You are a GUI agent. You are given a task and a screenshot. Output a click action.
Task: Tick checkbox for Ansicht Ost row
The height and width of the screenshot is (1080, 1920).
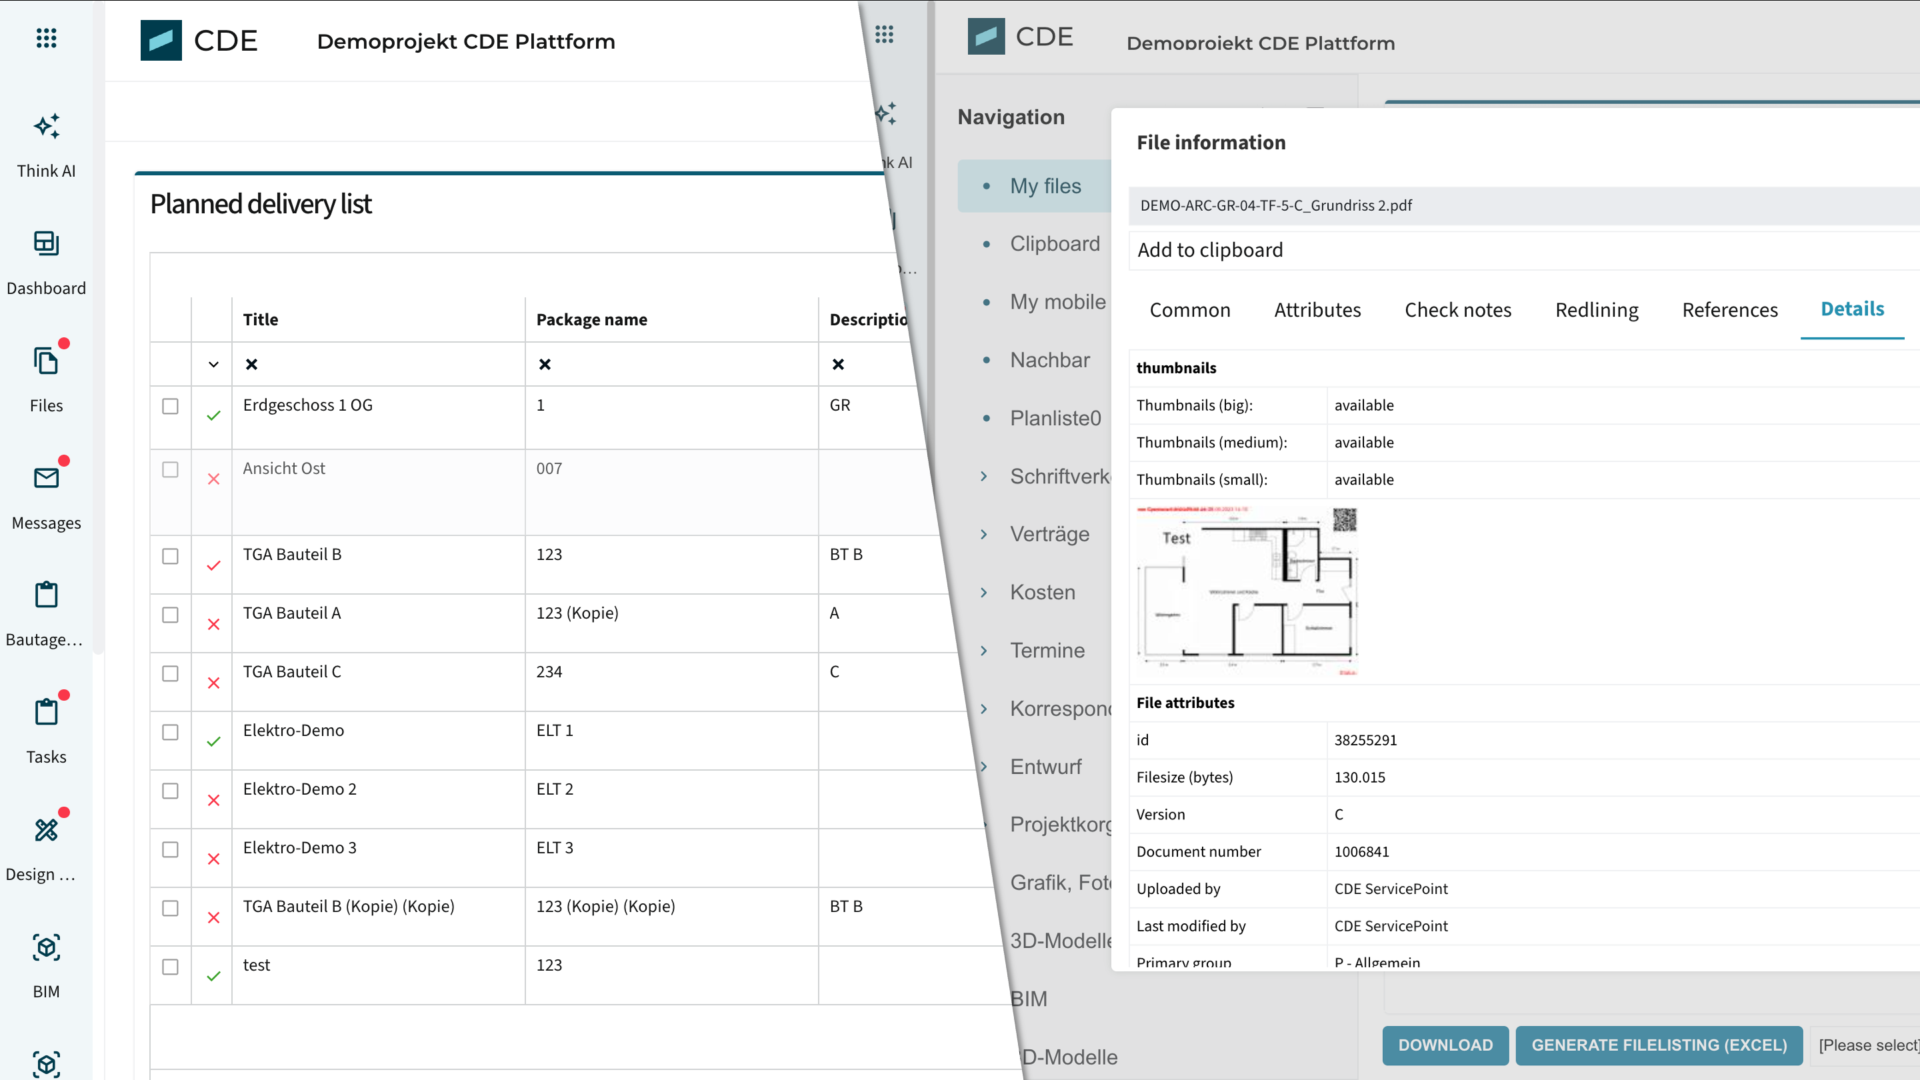click(170, 469)
